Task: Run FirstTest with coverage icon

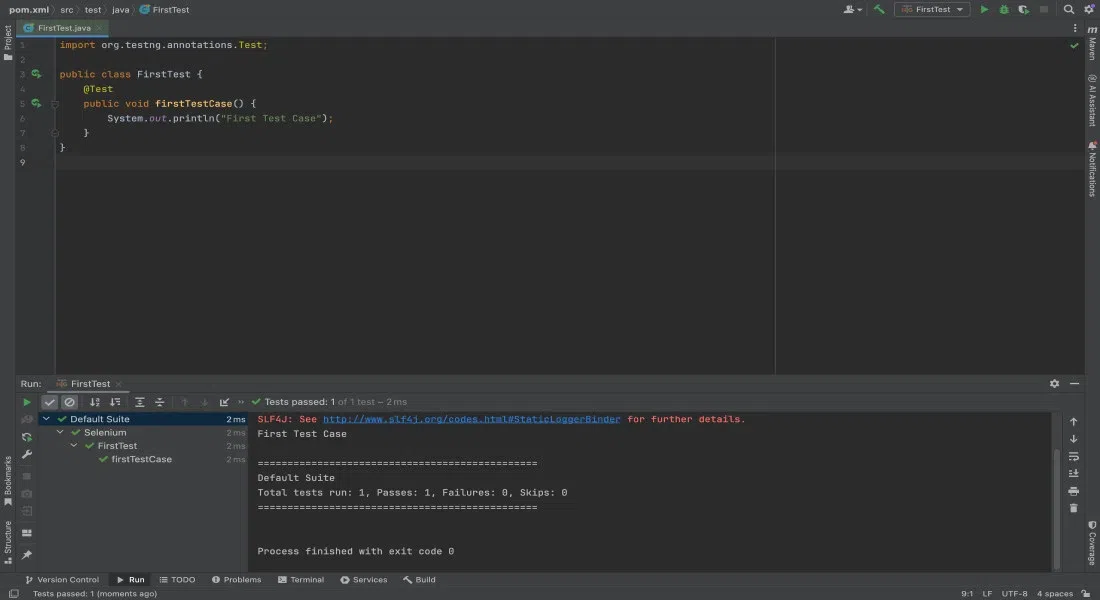Action: click(x=1024, y=9)
